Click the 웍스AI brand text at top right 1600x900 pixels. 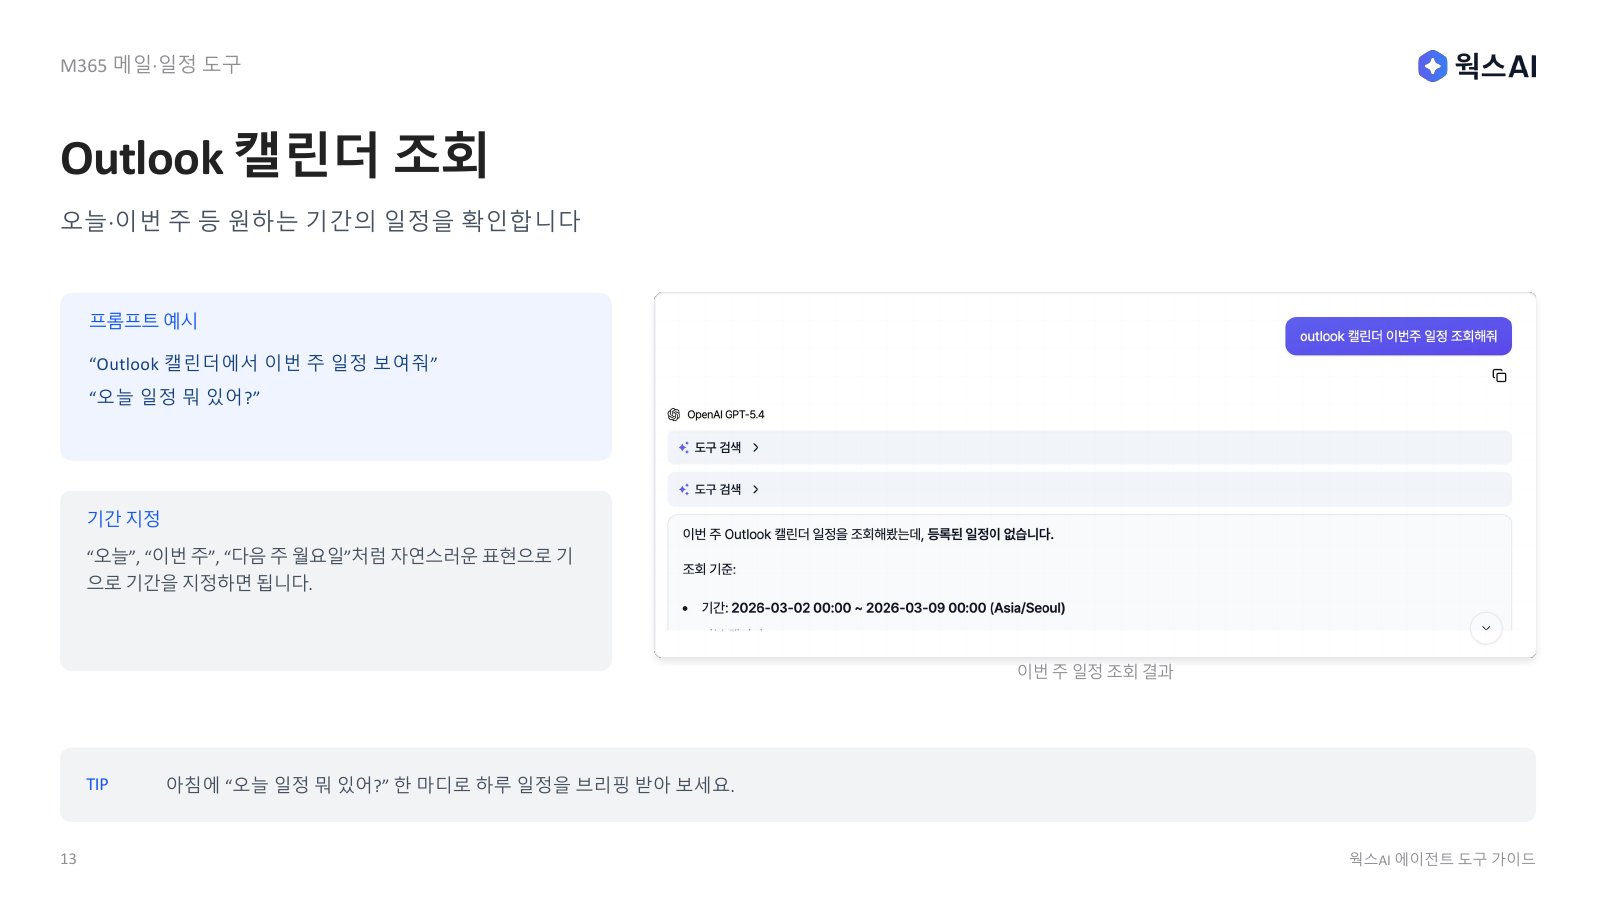tap(1496, 66)
